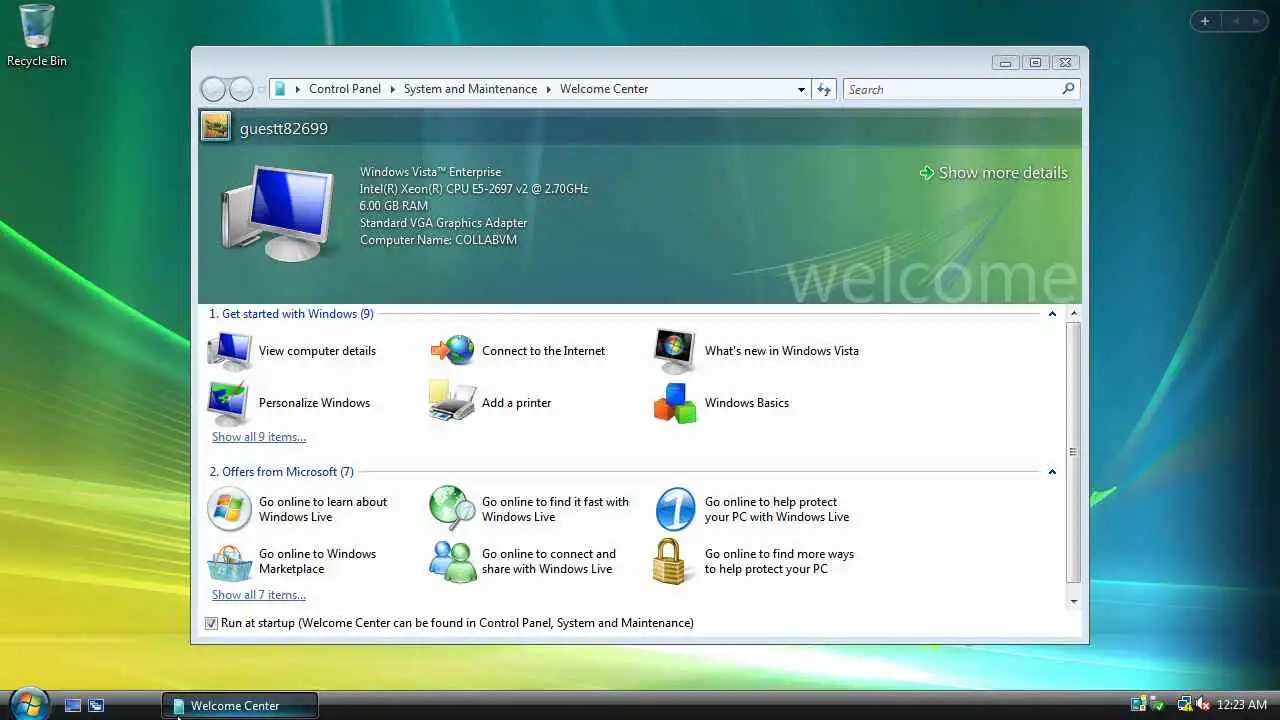Click in the Search input field
The width and height of the screenshot is (1280, 720).
tap(952, 89)
